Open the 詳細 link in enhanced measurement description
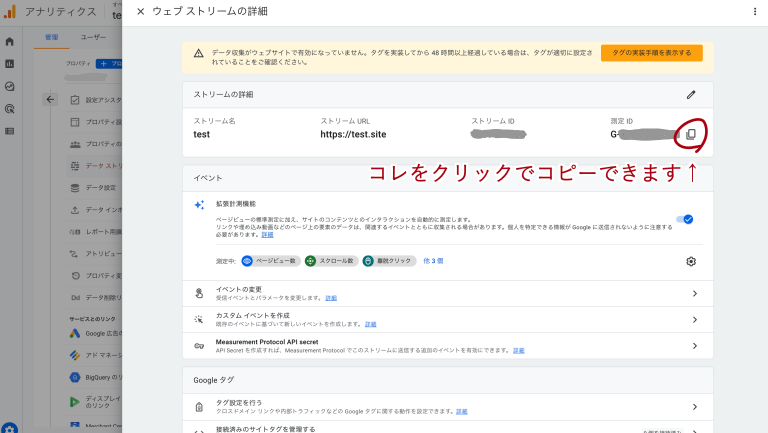 pyautogui.click(x=267, y=235)
